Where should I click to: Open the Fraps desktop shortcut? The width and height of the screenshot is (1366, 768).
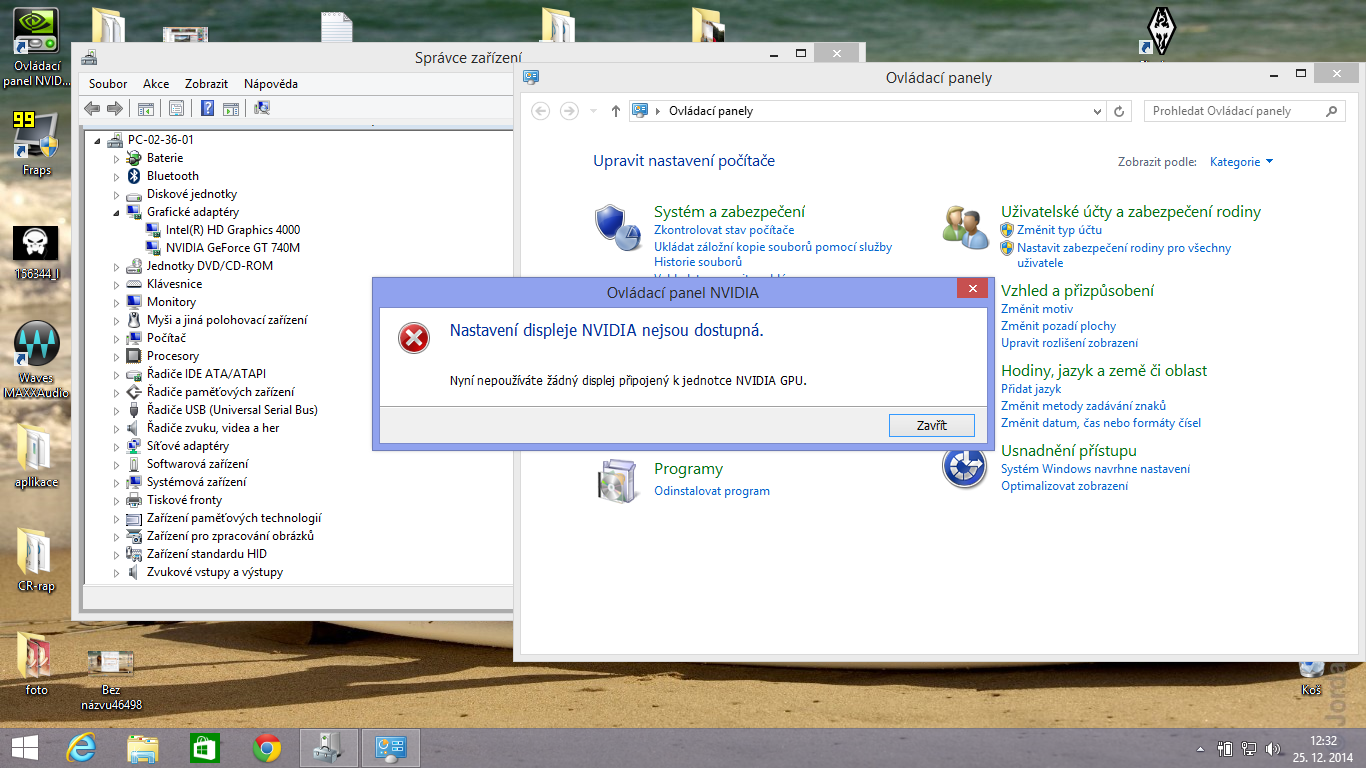tap(36, 143)
